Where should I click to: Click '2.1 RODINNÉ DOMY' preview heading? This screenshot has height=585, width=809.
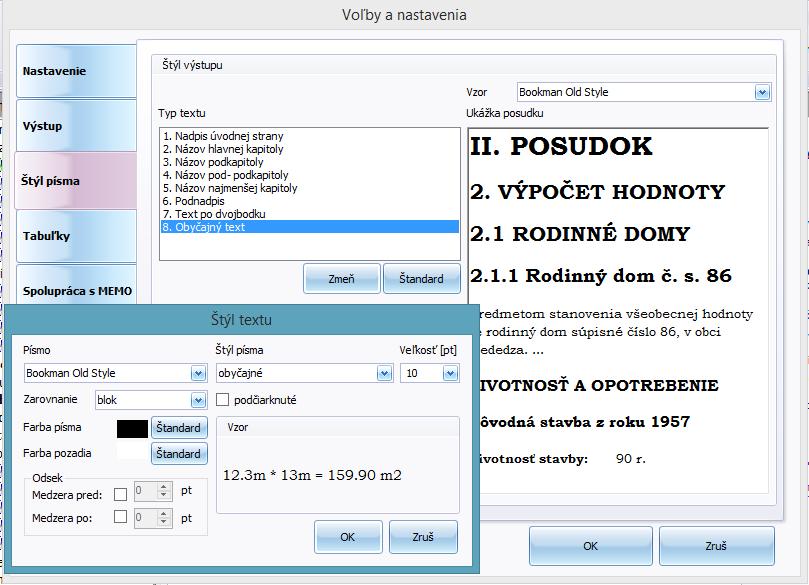(x=580, y=234)
